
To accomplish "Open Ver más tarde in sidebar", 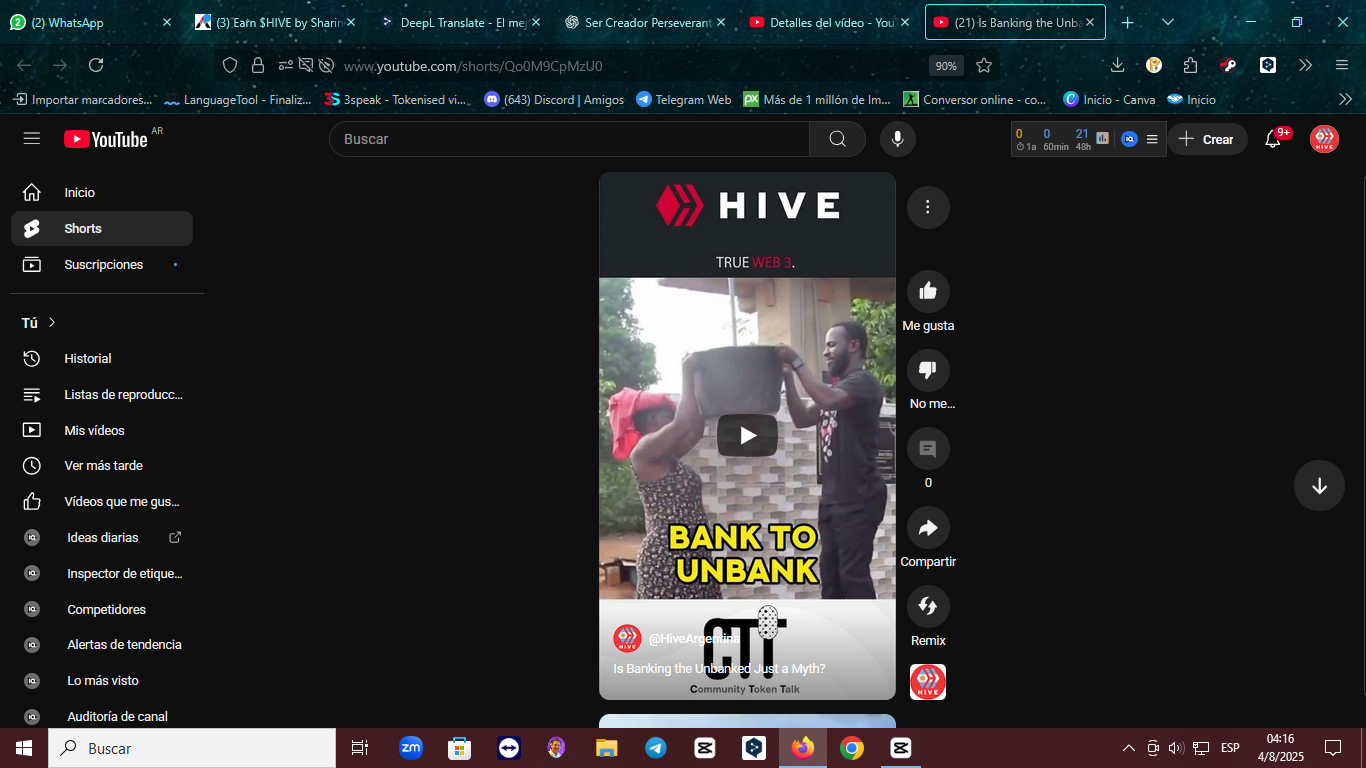I will 102,465.
